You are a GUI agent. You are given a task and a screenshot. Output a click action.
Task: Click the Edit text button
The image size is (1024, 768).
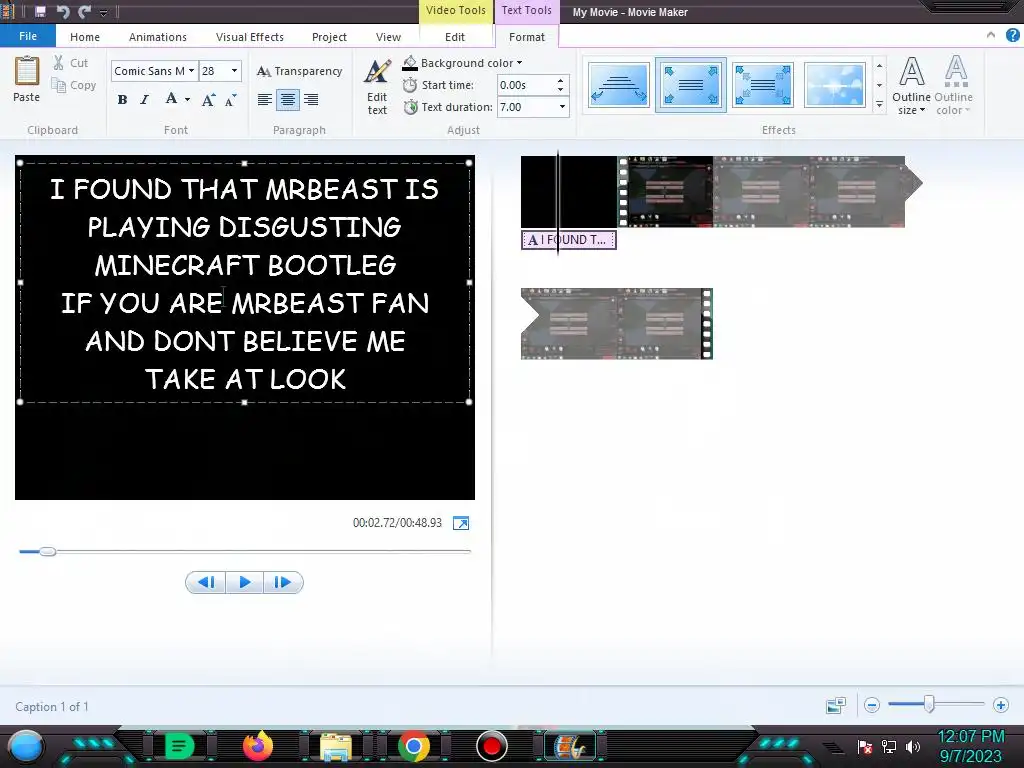point(377,86)
